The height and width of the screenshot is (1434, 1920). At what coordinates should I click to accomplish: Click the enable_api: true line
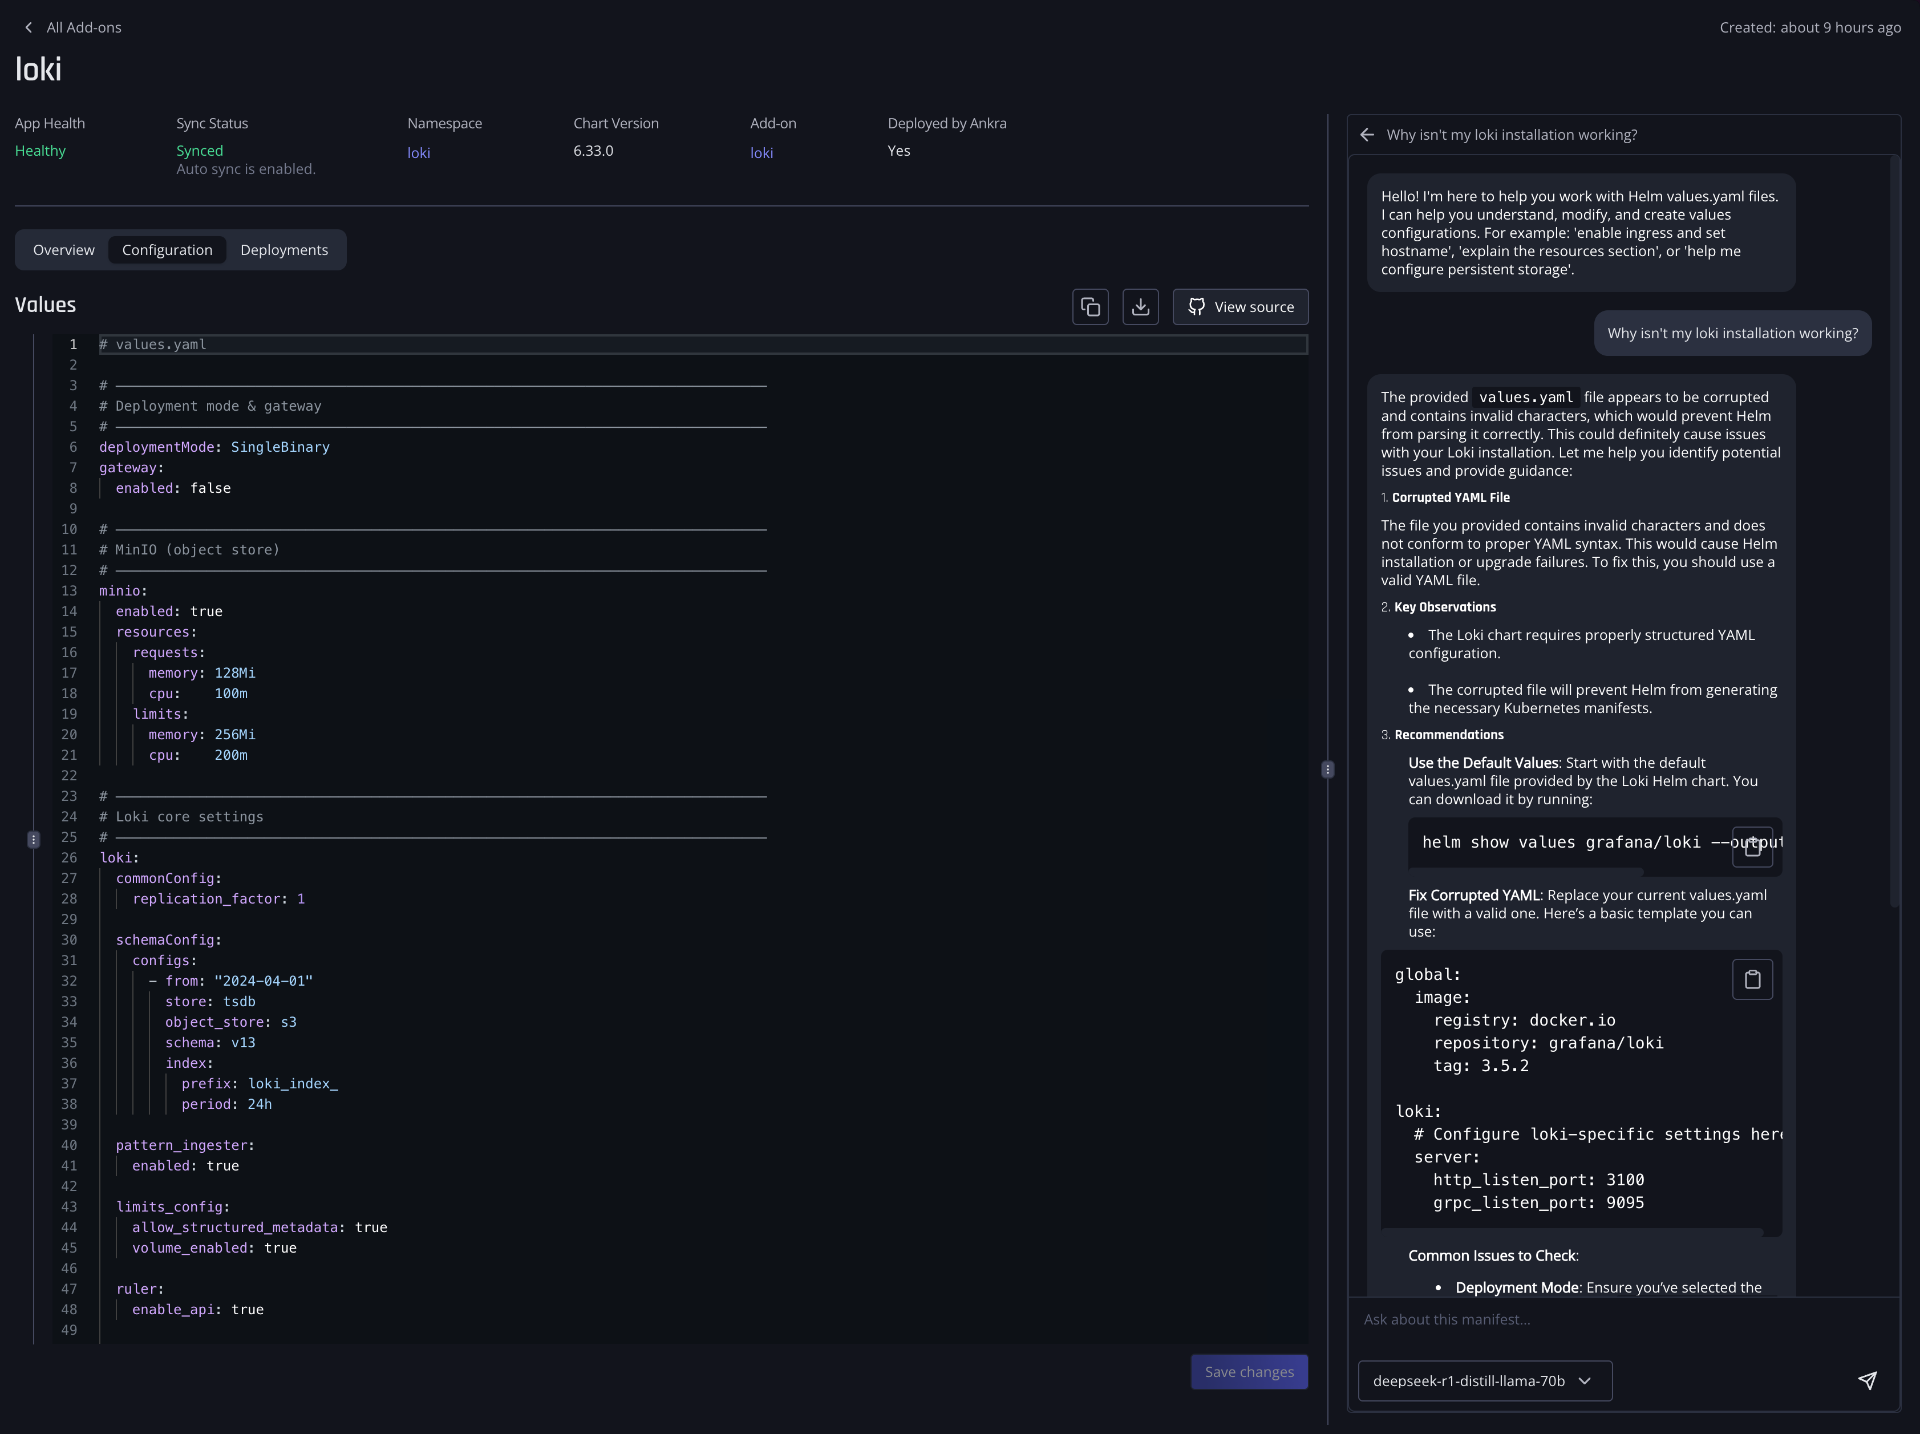click(x=198, y=1309)
